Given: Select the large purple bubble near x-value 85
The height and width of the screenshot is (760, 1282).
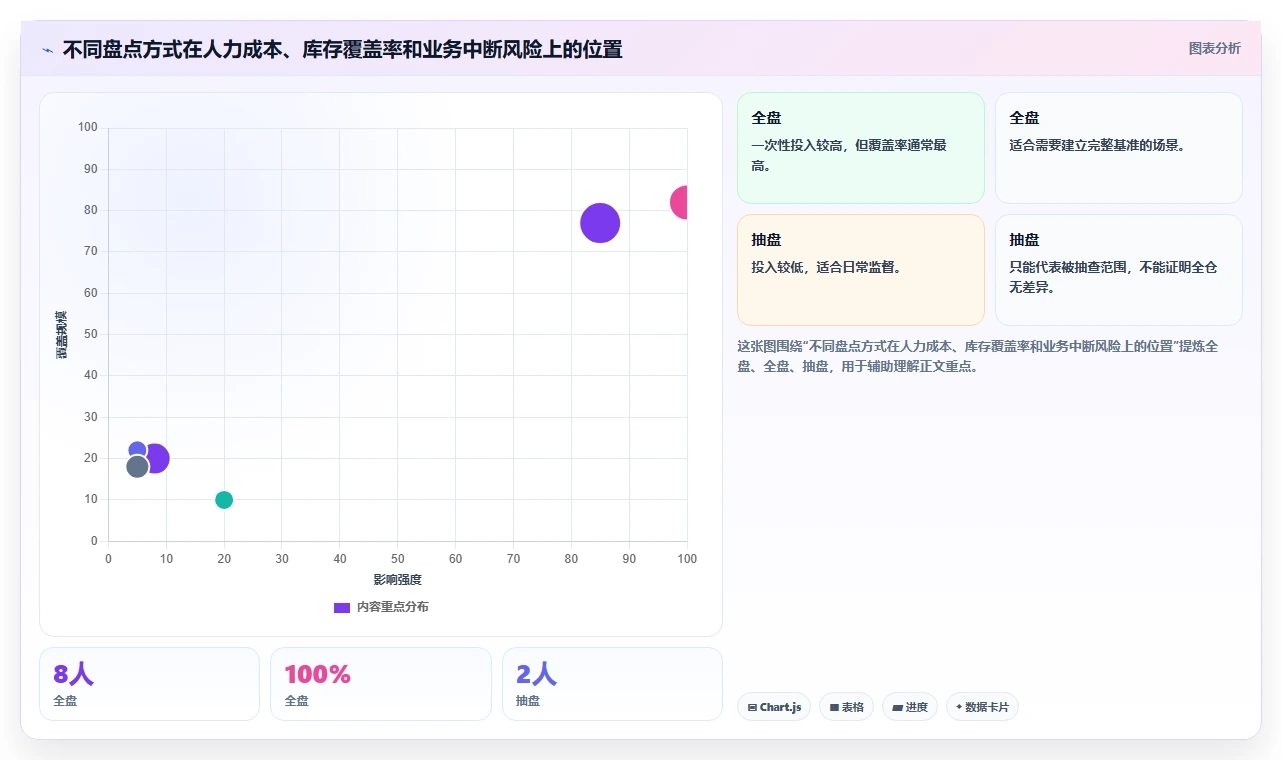Looking at the screenshot, I should pos(600,223).
